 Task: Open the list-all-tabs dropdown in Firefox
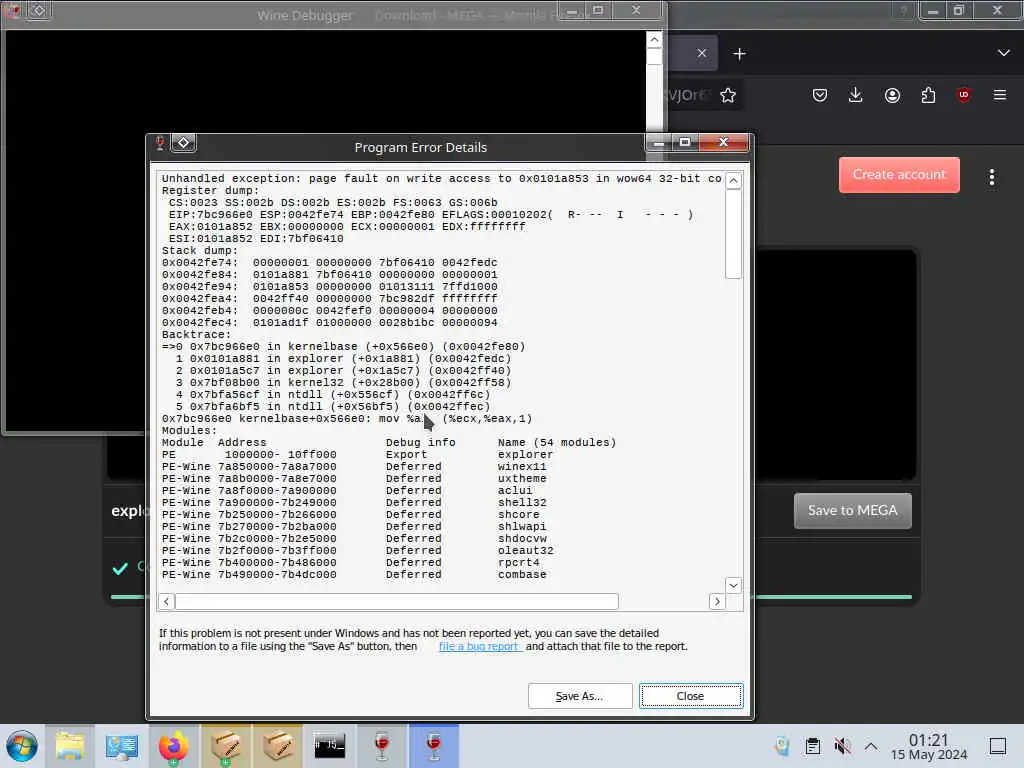tap(1004, 53)
